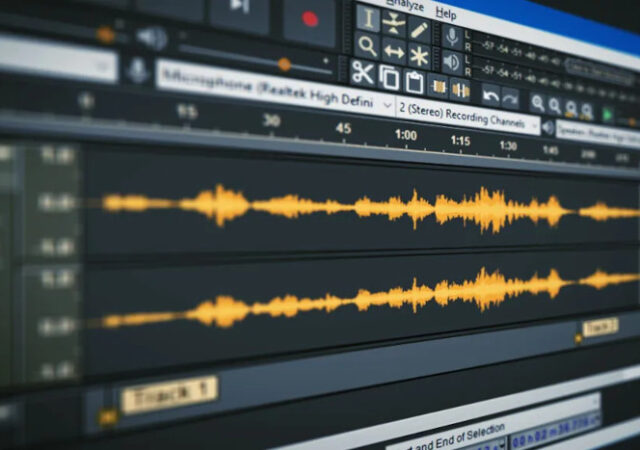Click Track 2 label
This screenshot has width=640, height=450.
pos(600,327)
